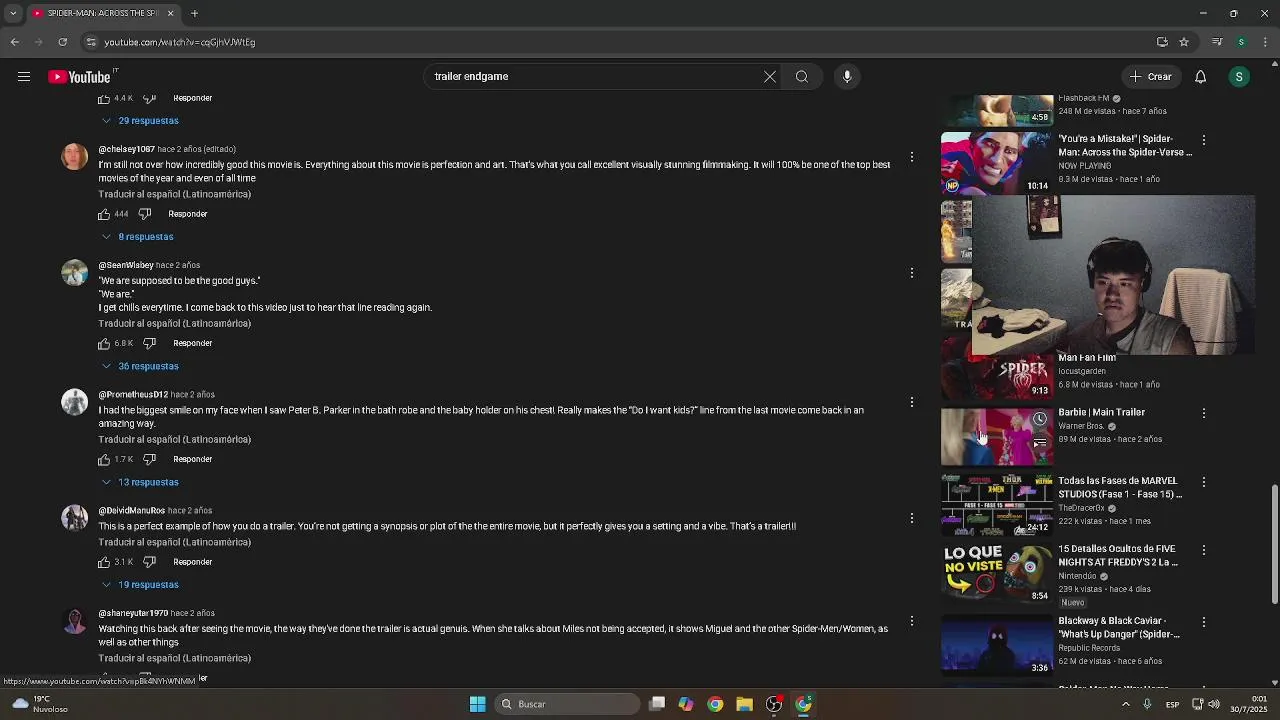1280x720 pixels.
Task: Open options menu for @DeividManuRos comment
Action: point(912,518)
